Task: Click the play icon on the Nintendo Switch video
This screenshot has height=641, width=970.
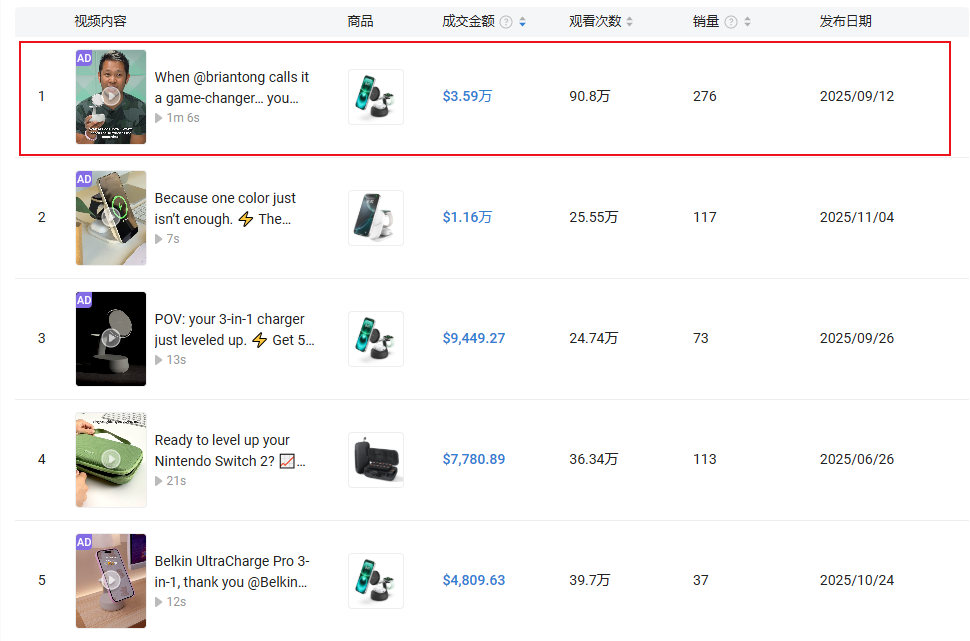Action: [x=110, y=459]
